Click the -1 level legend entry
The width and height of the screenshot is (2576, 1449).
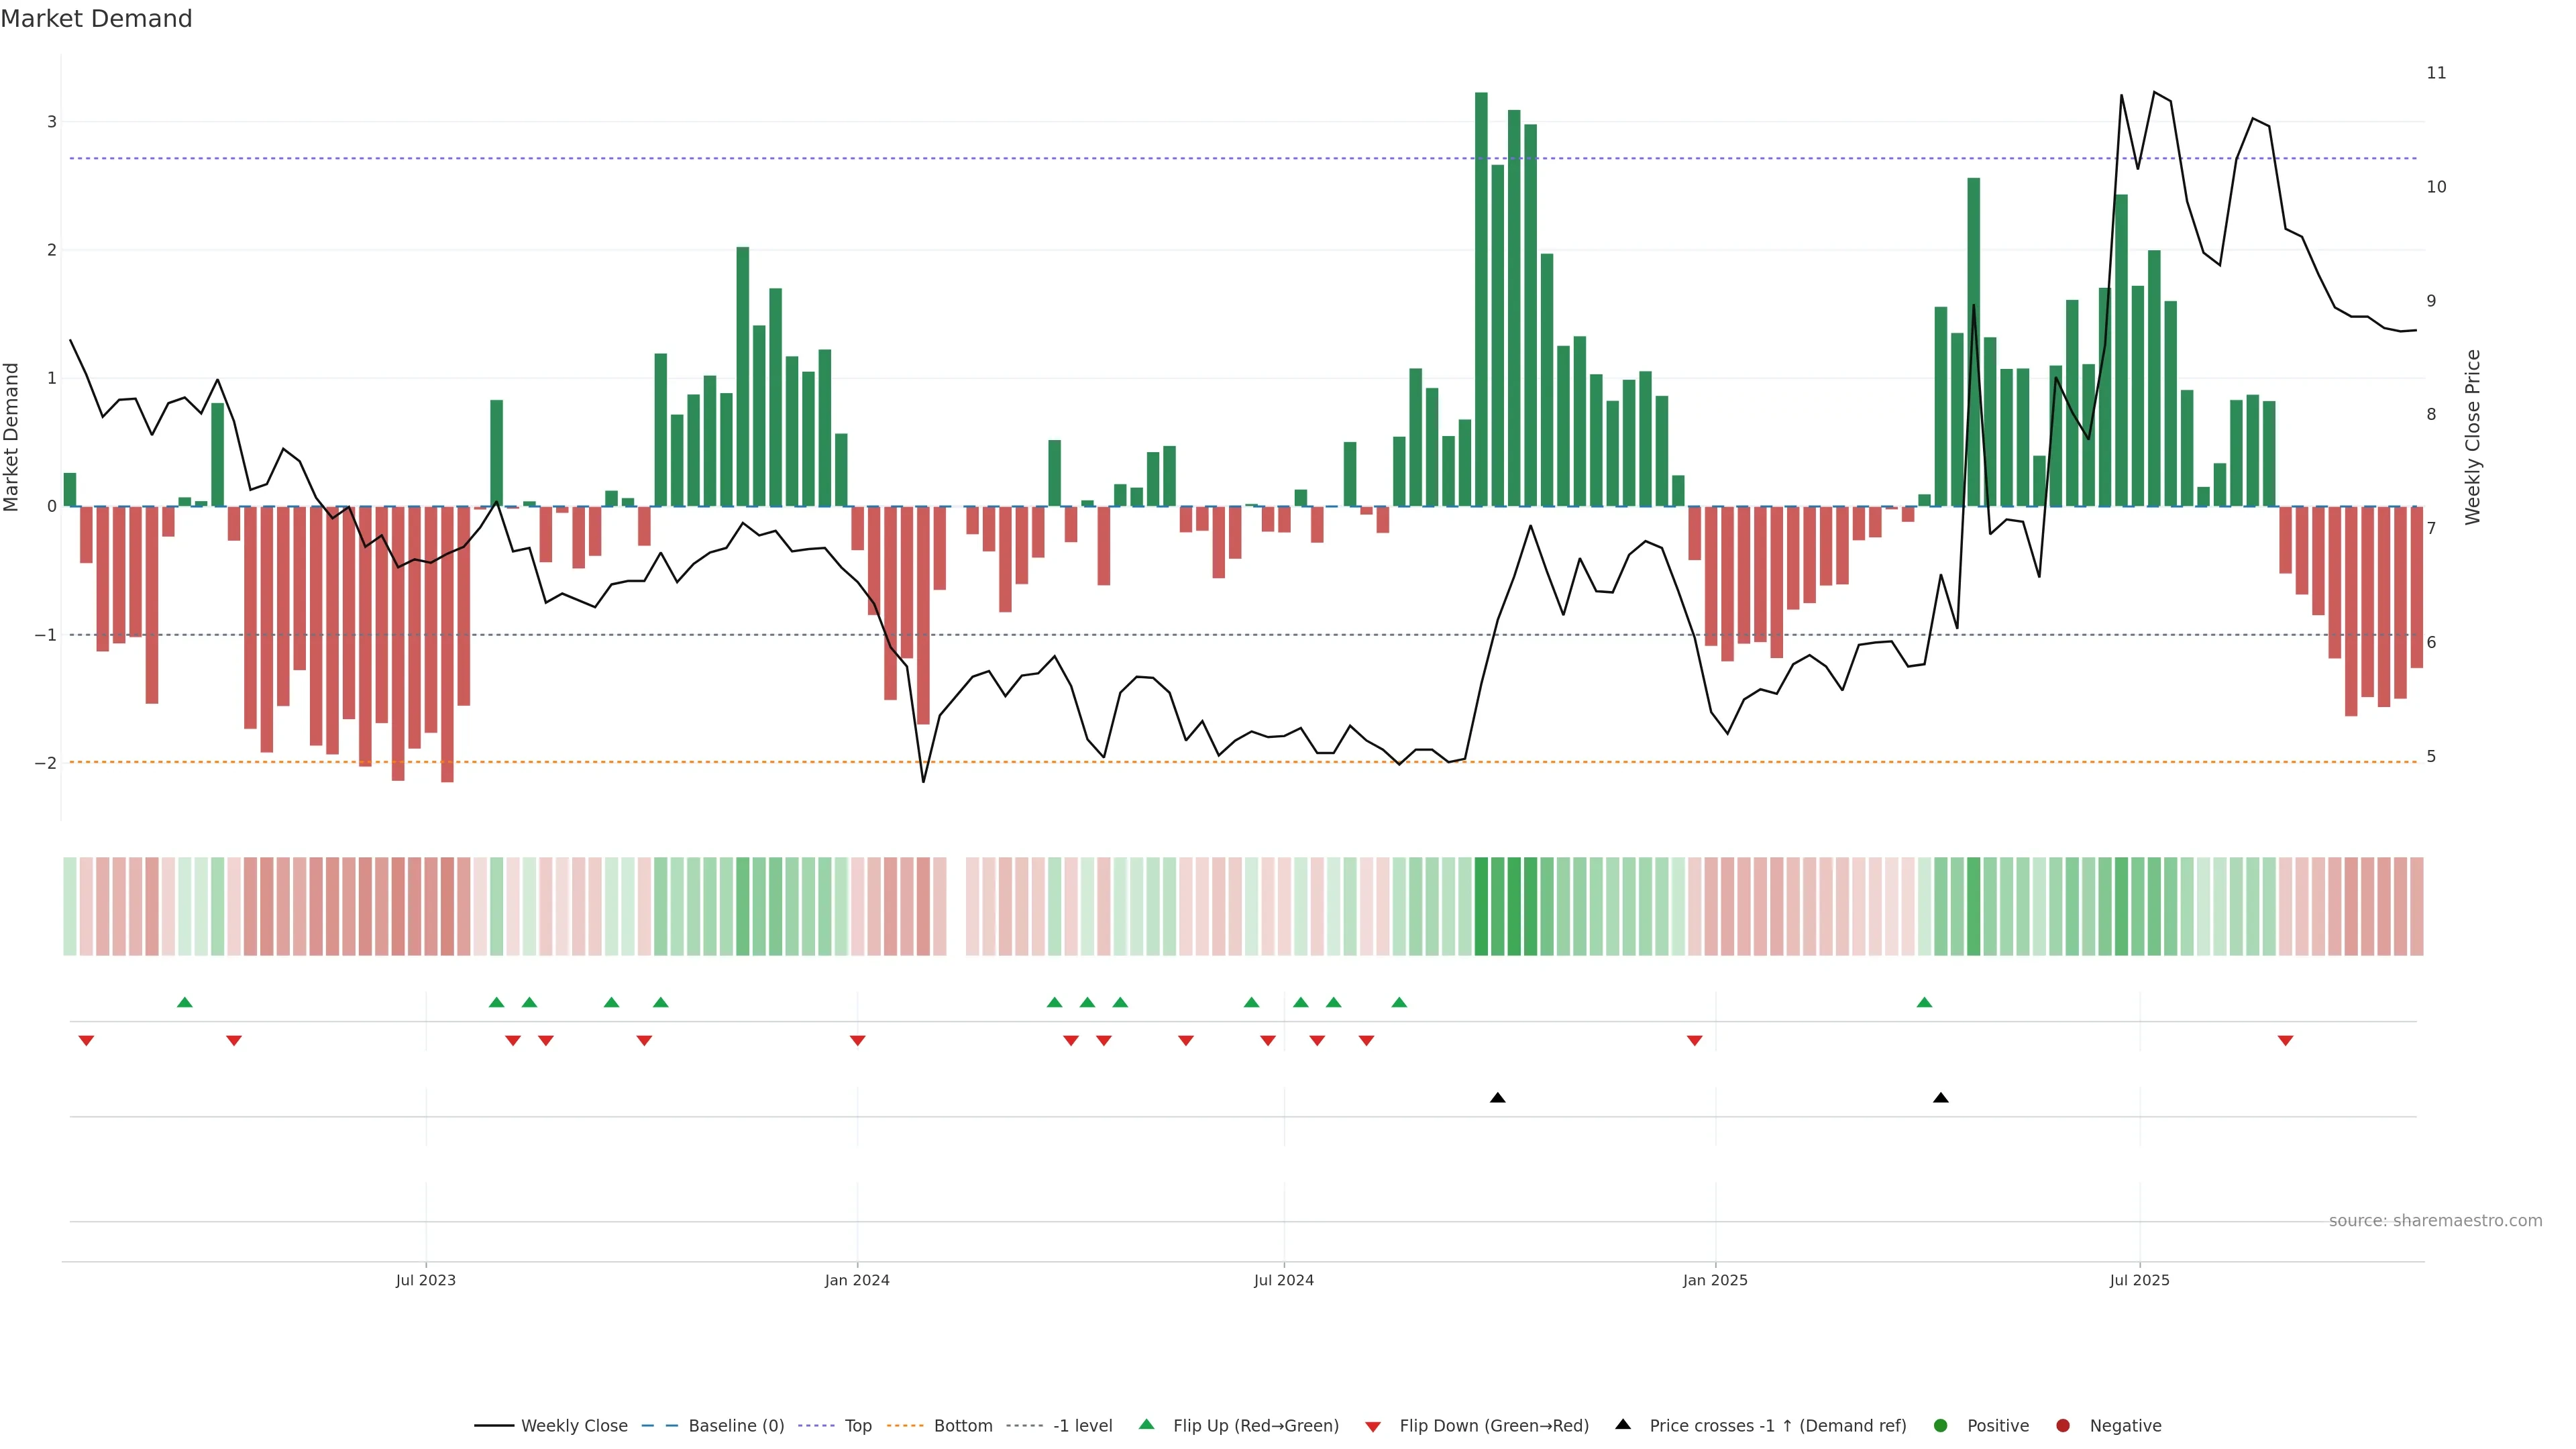[x=1082, y=1426]
